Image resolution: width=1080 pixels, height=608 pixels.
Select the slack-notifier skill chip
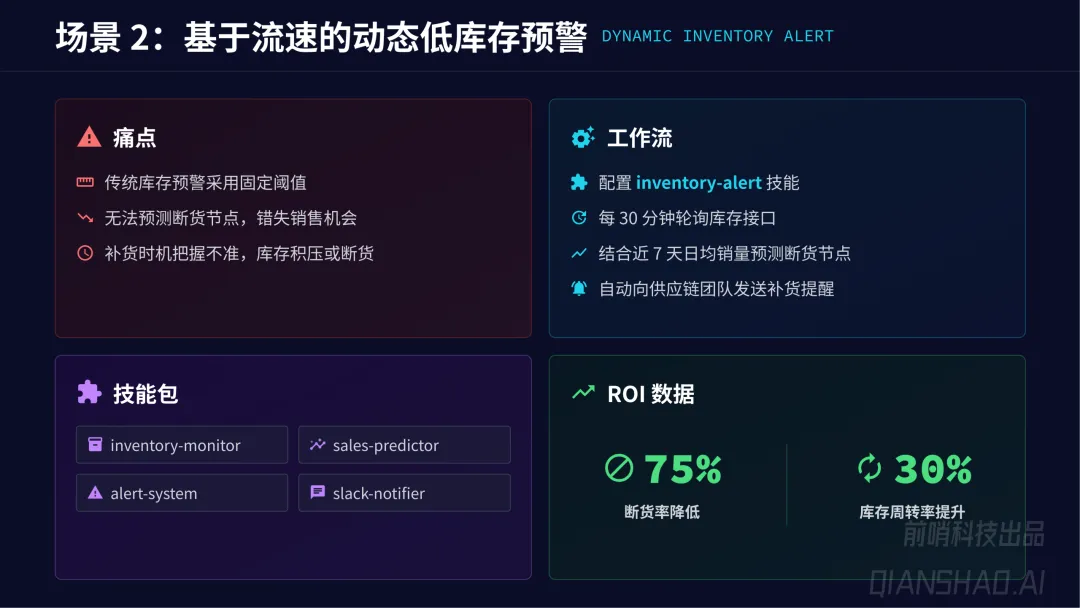pos(404,493)
